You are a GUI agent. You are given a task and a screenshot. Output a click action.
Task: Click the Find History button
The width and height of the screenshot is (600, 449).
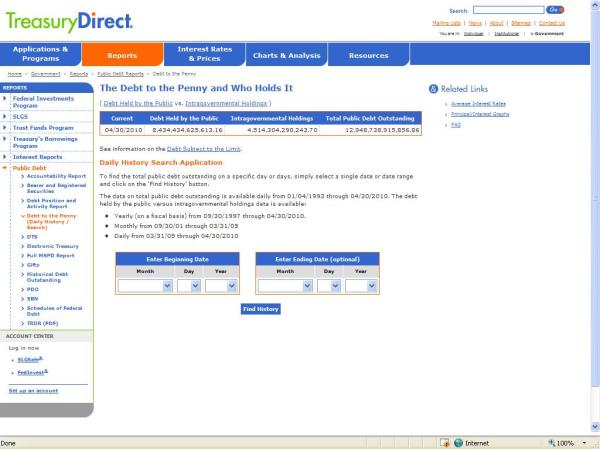[x=260, y=309]
